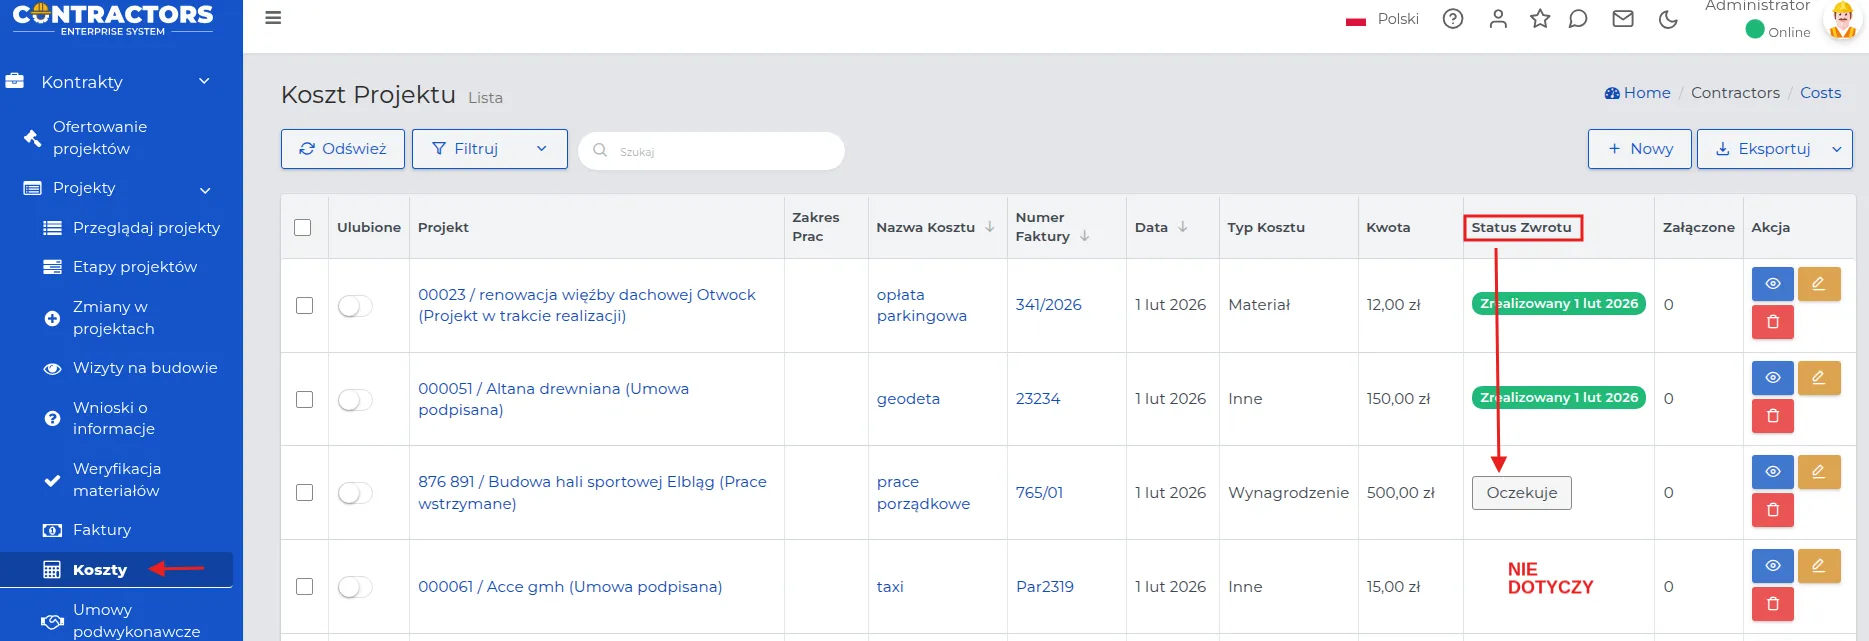Switch to dark mode with moon icon
Image resolution: width=1869 pixels, height=641 pixels.
[x=1667, y=19]
